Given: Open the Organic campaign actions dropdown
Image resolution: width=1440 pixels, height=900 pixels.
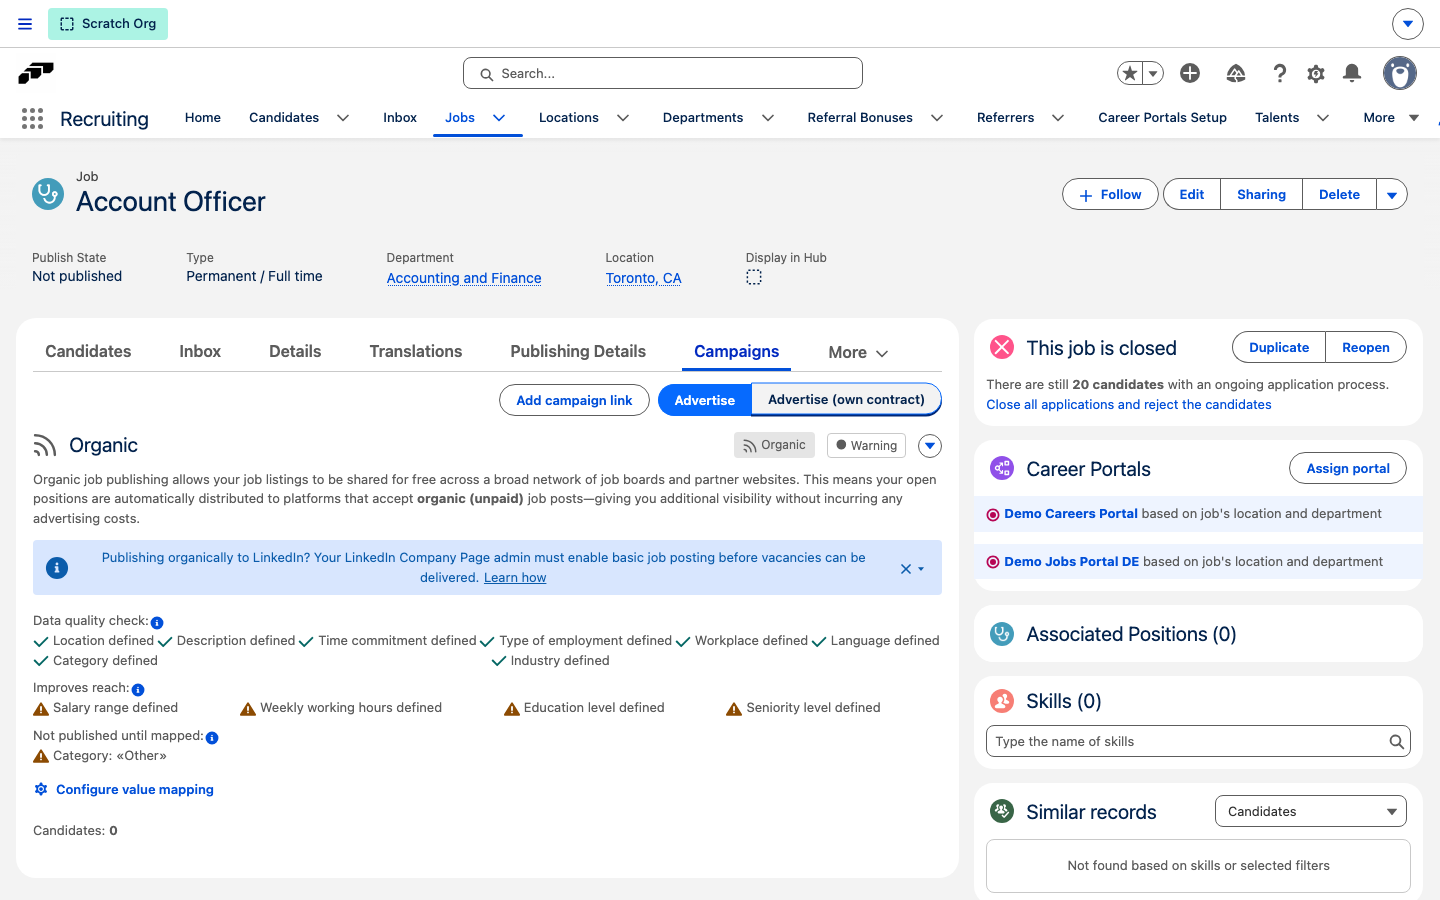Looking at the screenshot, I should pos(930,446).
